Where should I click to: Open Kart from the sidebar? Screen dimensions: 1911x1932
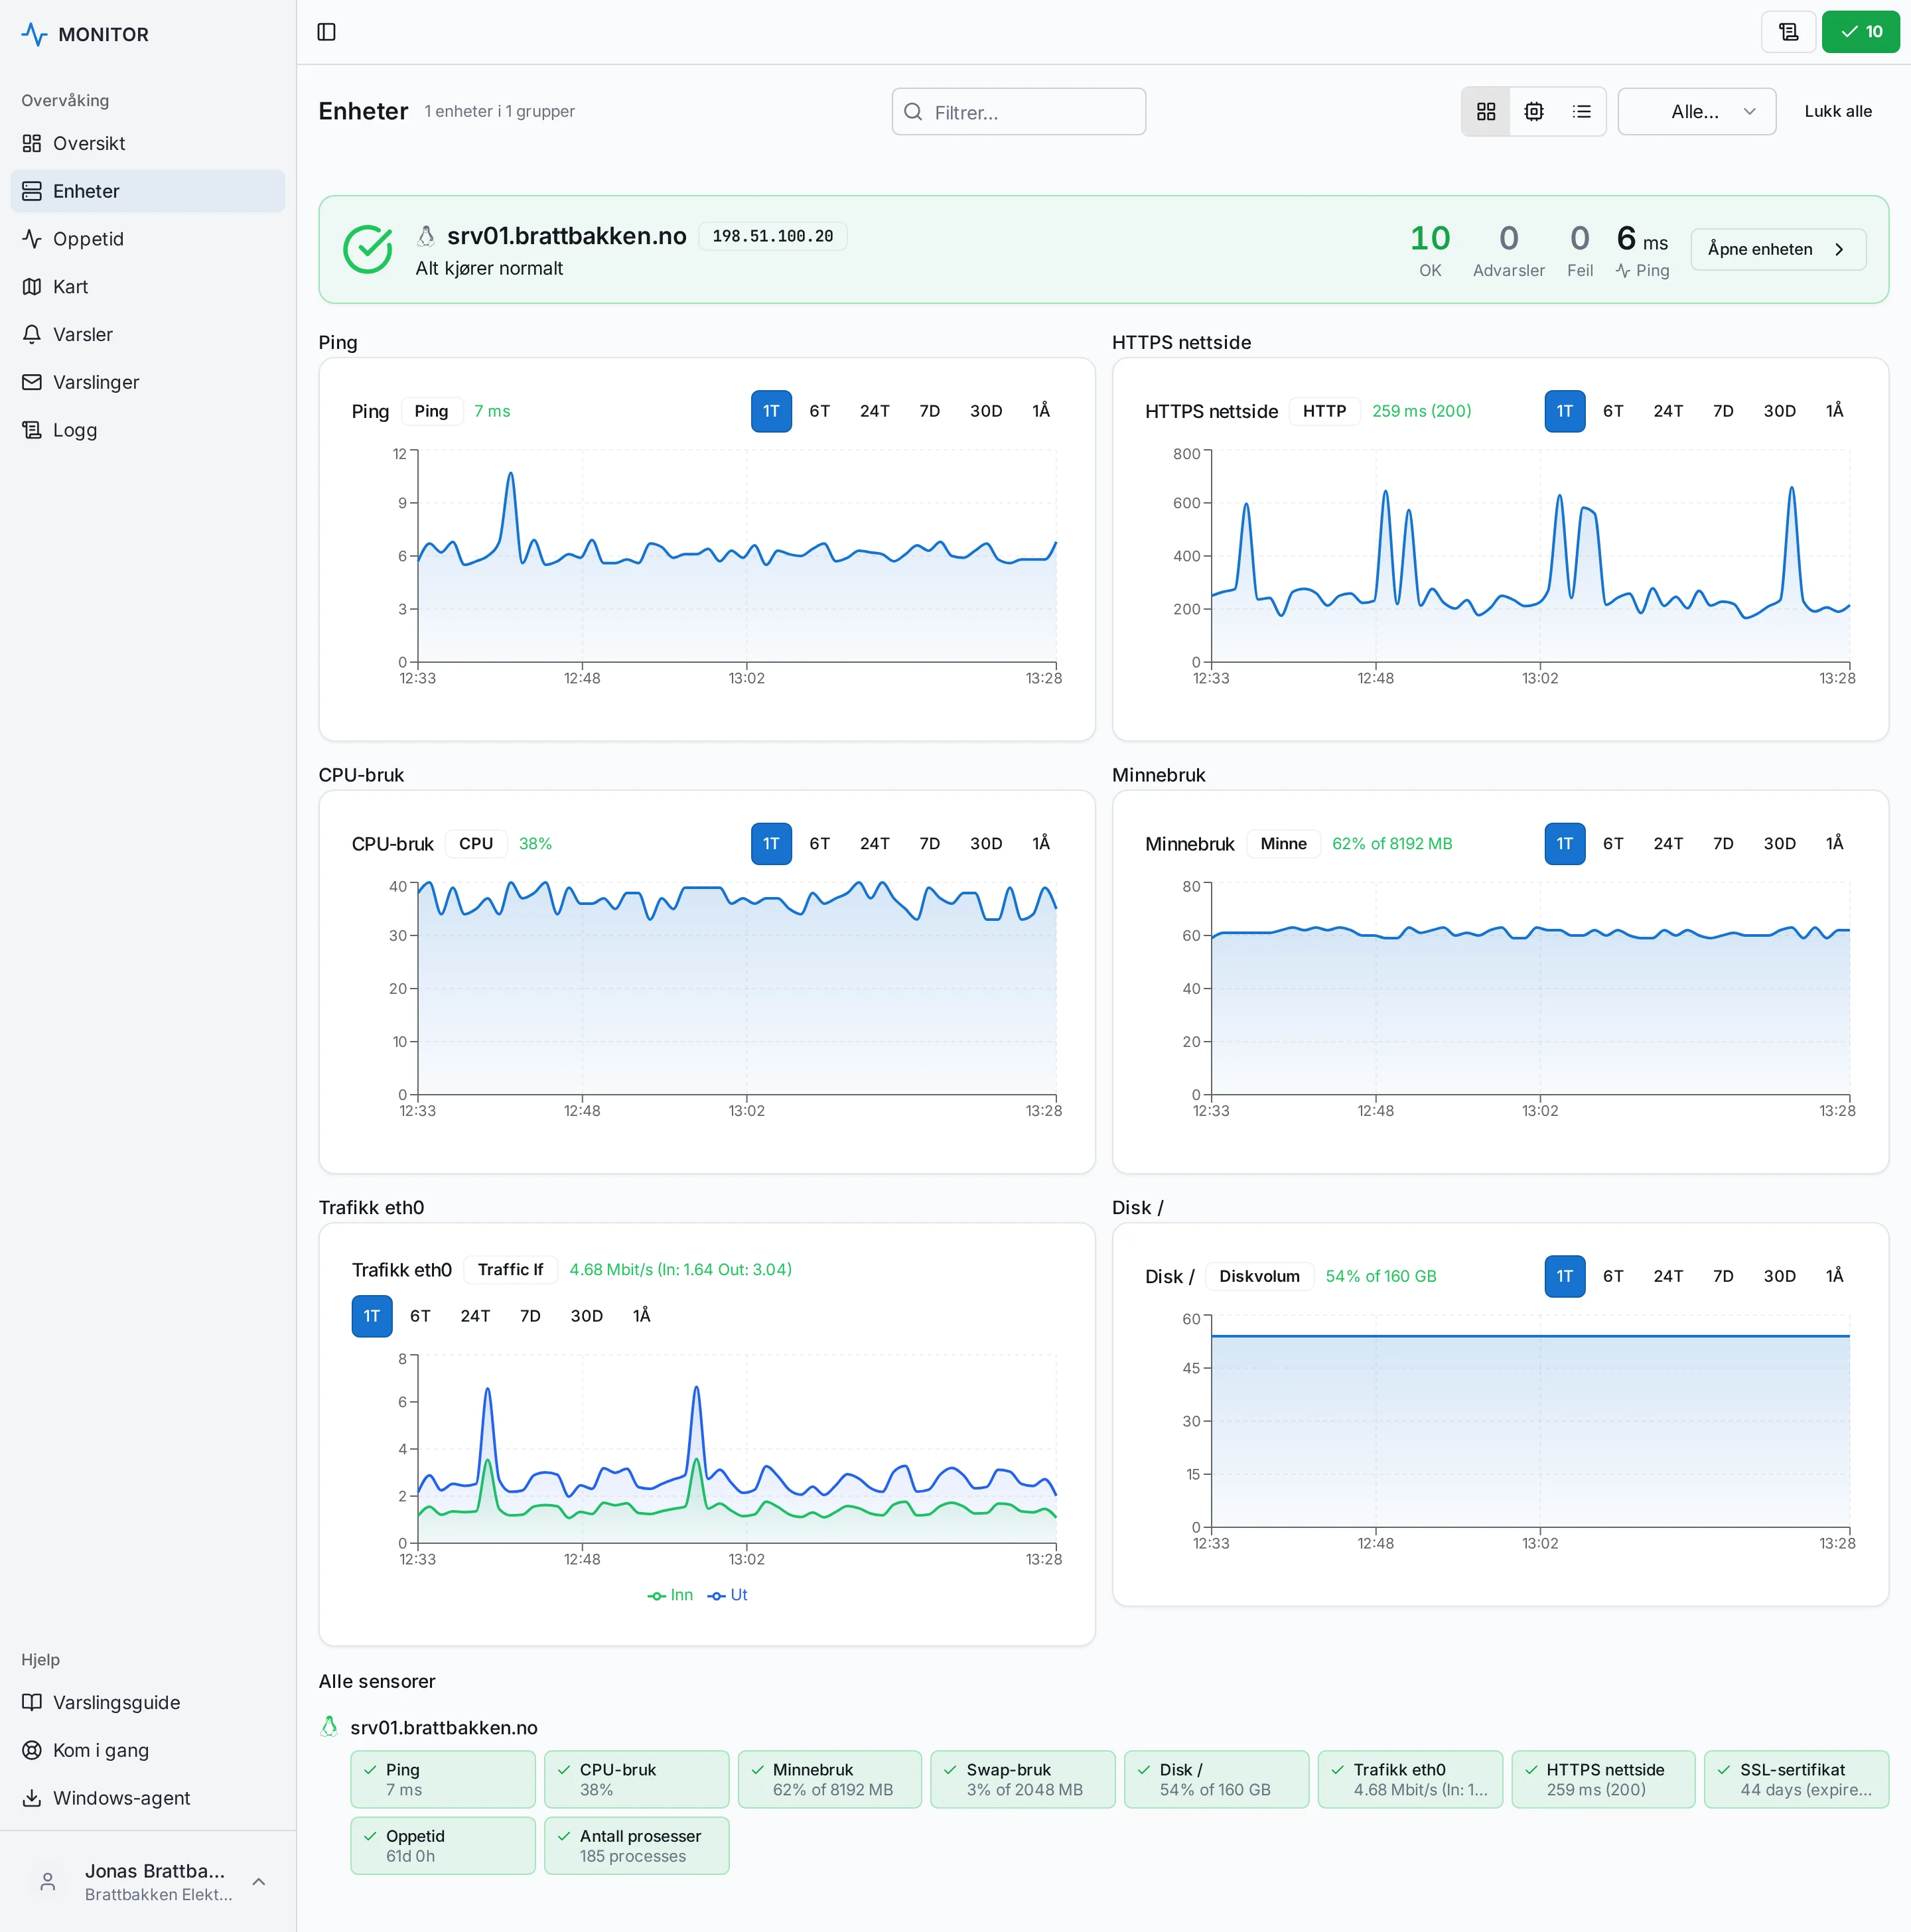click(x=148, y=287)
